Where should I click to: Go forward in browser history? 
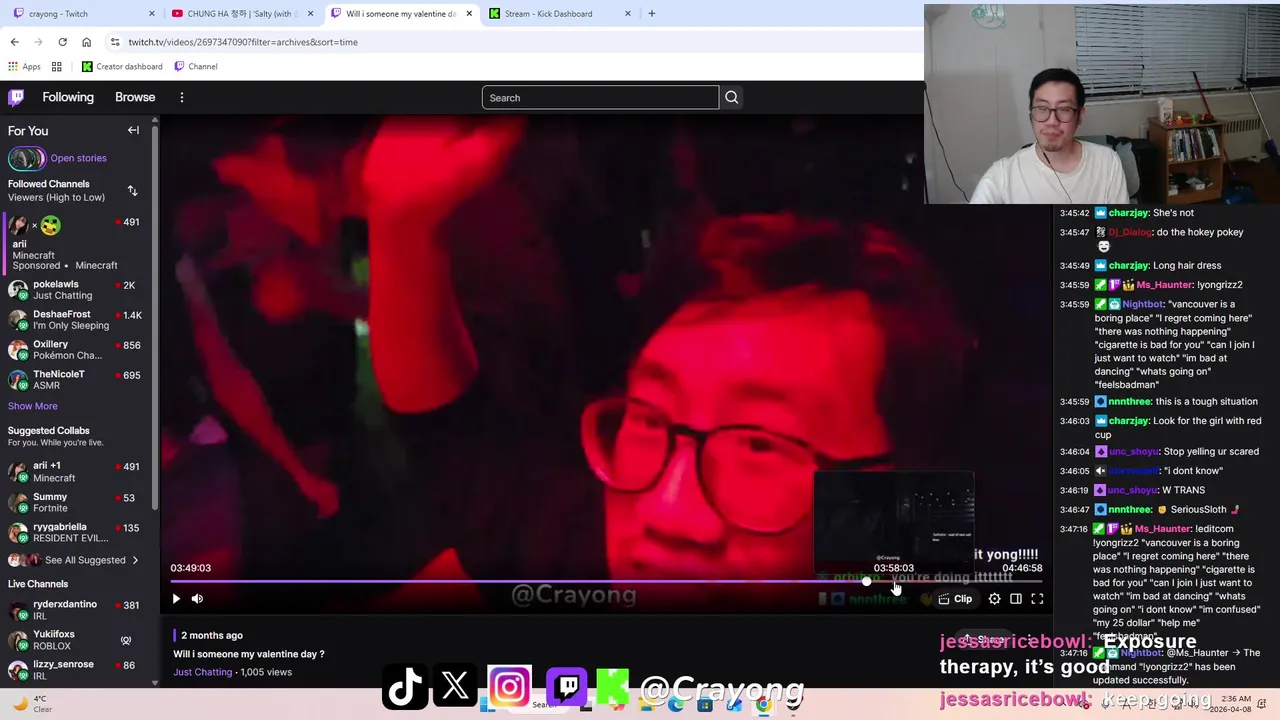38,42
